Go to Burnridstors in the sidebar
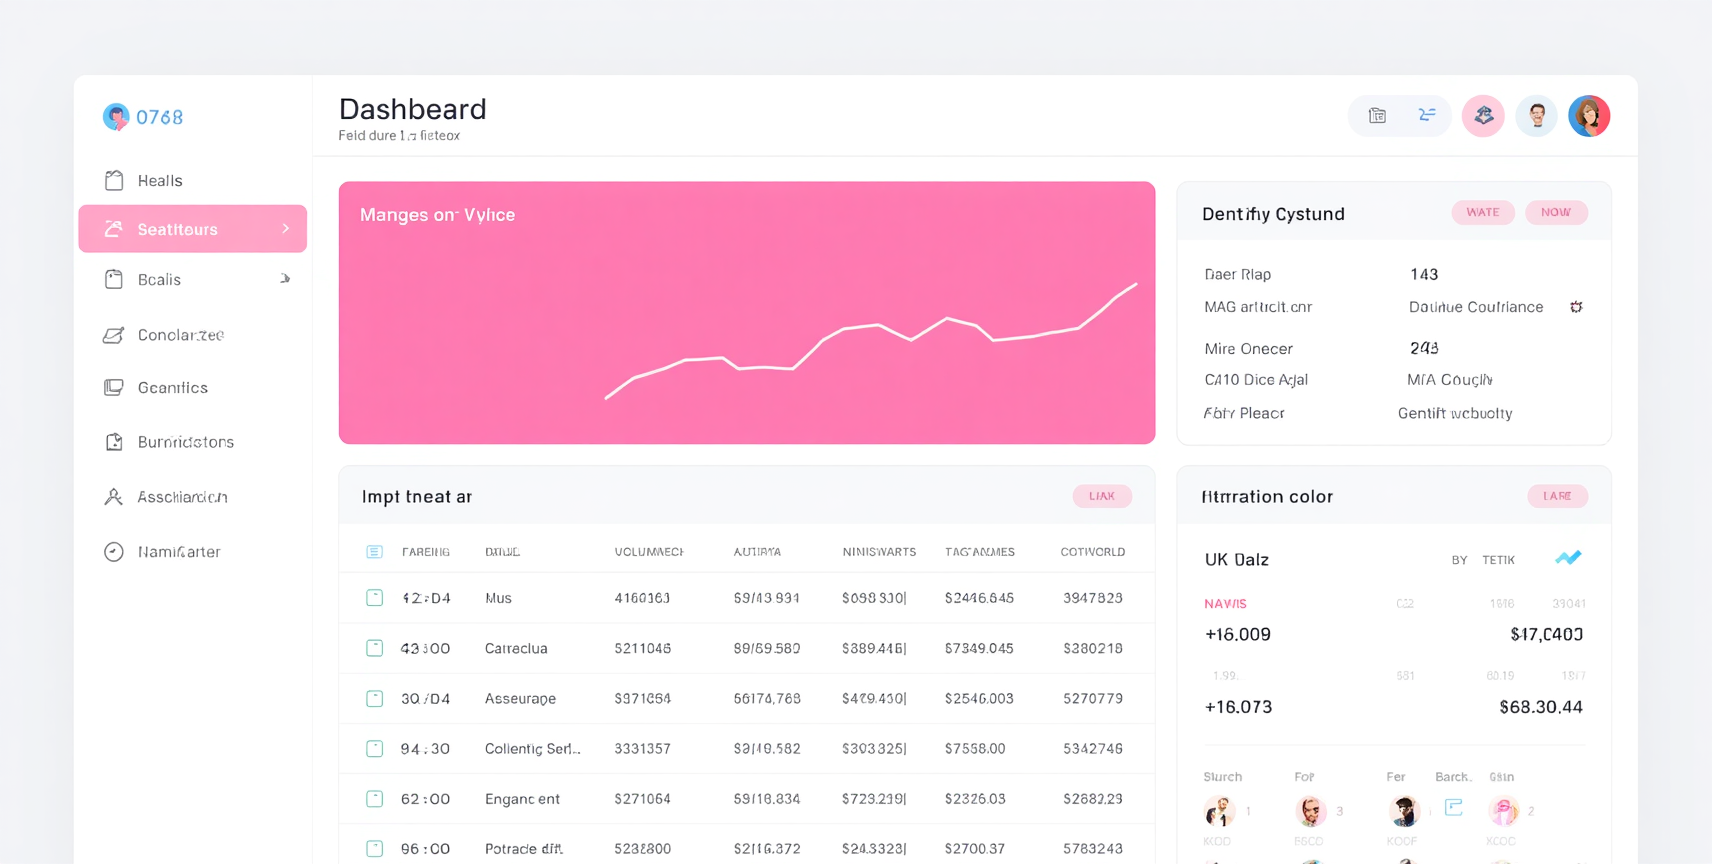The image size is (1712, 864). pos(192,442)
